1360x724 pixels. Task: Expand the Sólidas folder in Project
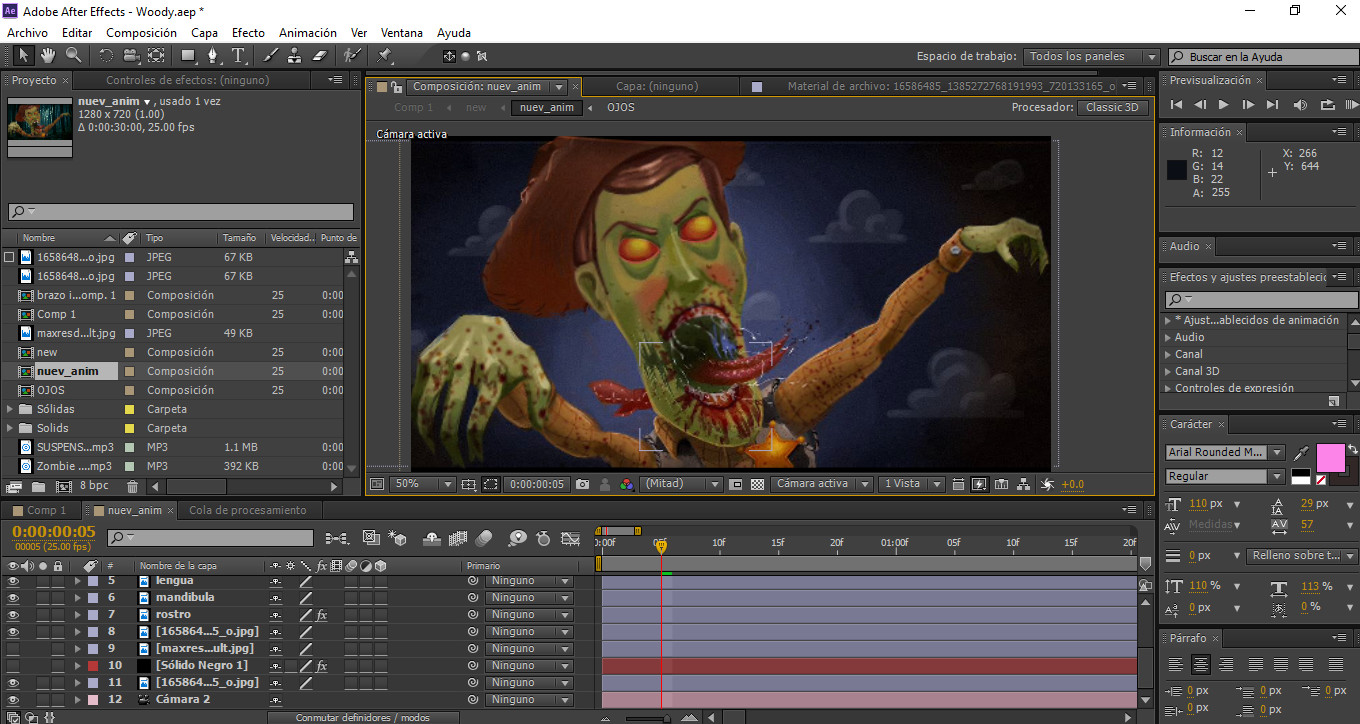[x=11, y=409]
